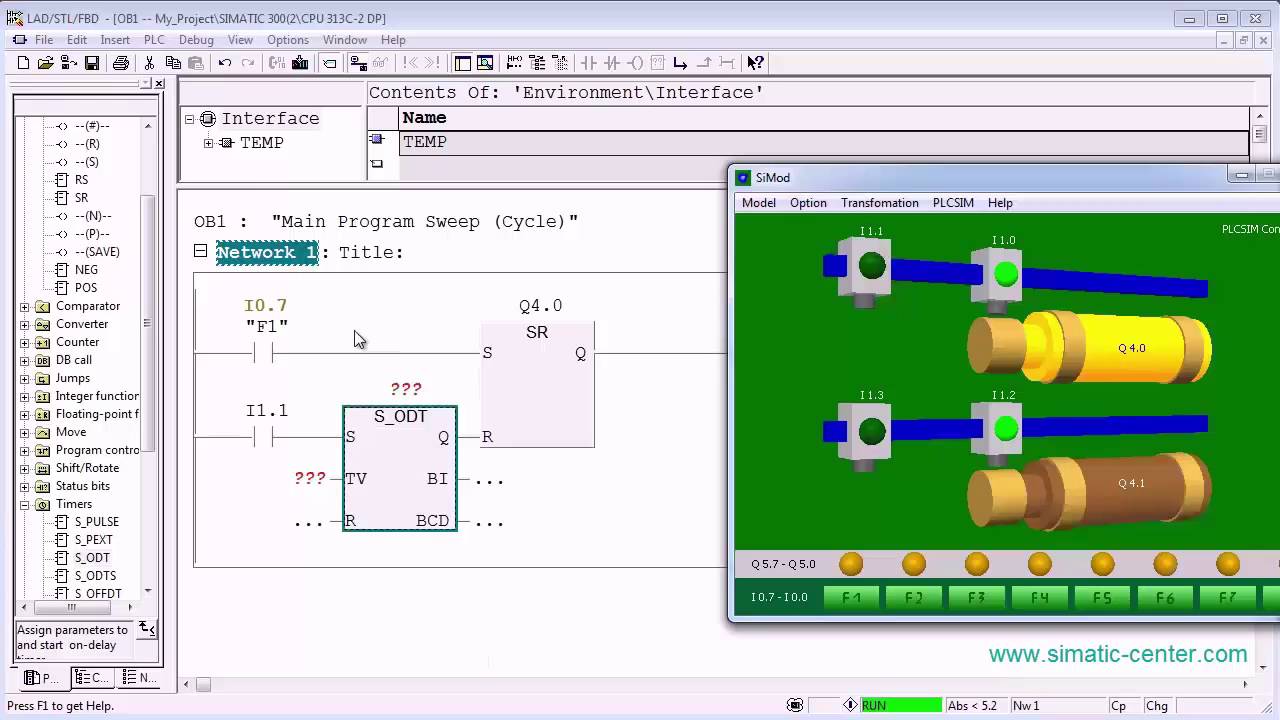Expand the Counter folder

coord(25,343)
